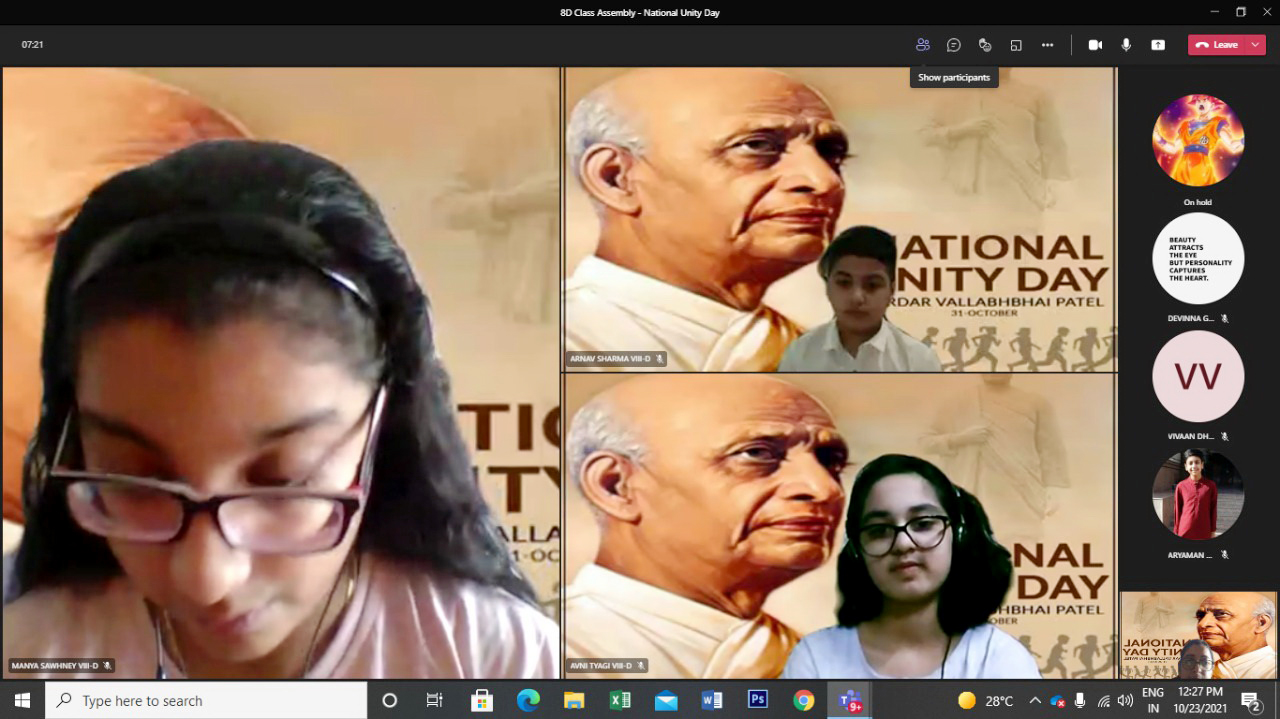Open Task View on the taskbar
1280x719 pixels.
pos(434,700)
